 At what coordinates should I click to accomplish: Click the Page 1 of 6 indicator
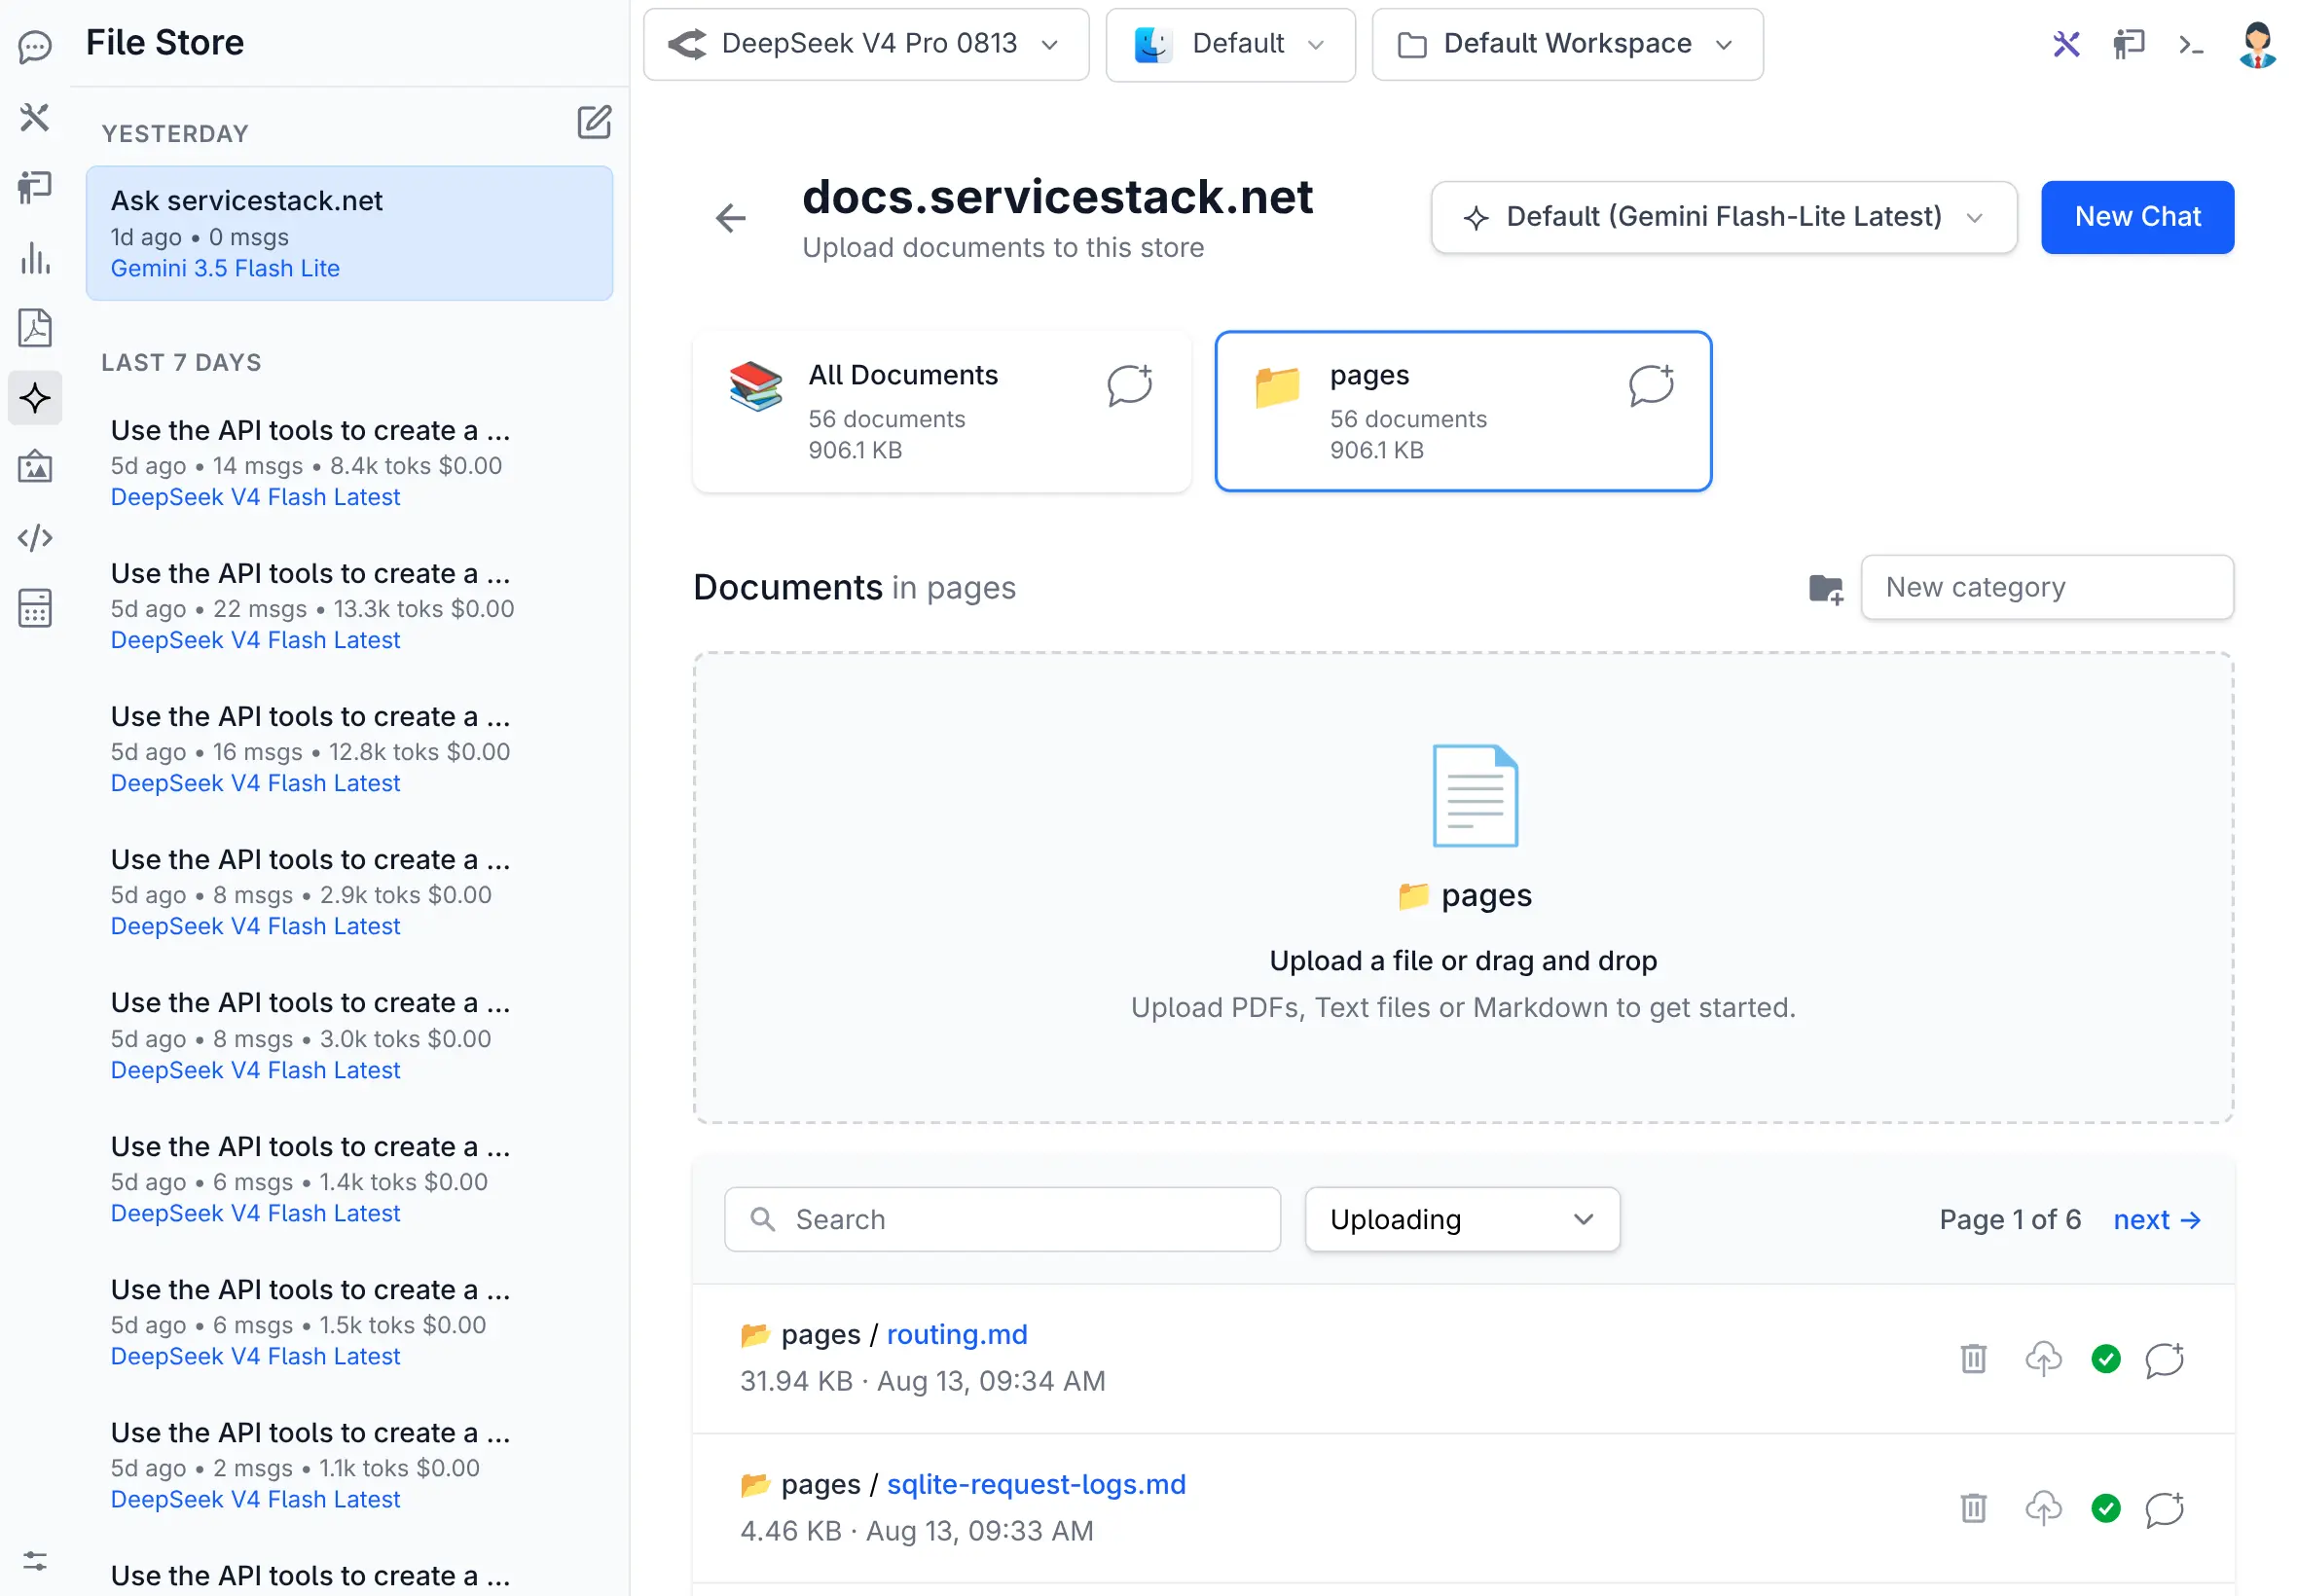tap(2010, 1220)
